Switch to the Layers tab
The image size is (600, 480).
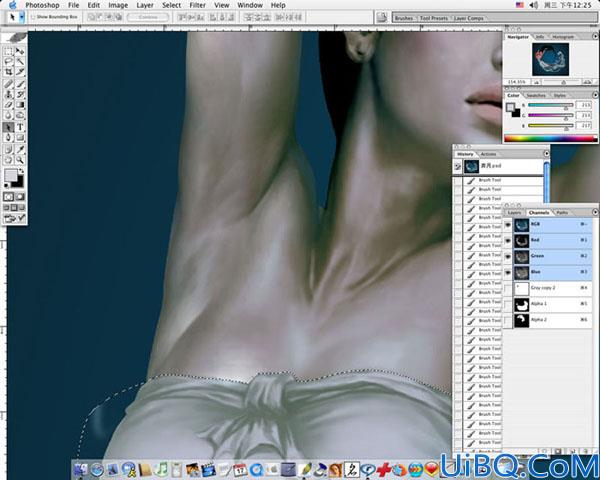pos(514,212)
